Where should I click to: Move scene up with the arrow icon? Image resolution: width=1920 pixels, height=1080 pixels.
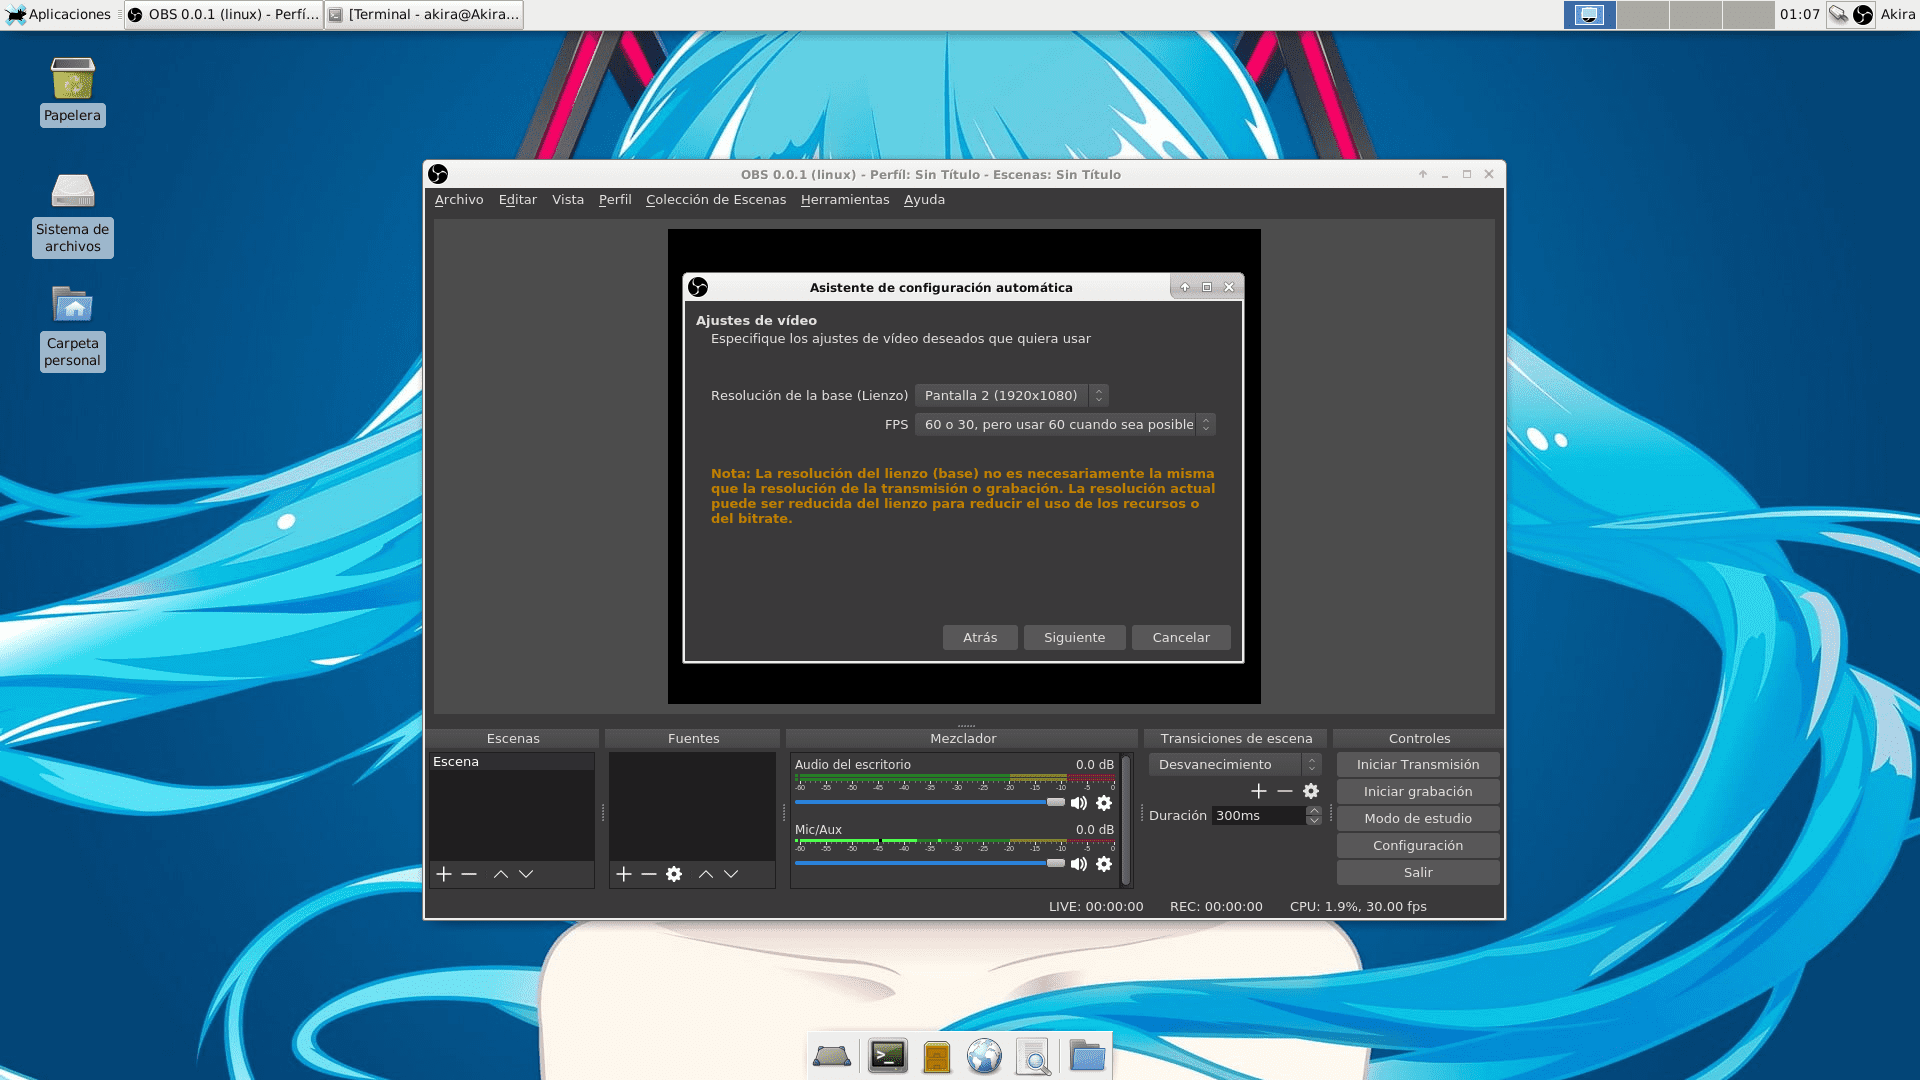pyautogui.click(x=500, y=874)
